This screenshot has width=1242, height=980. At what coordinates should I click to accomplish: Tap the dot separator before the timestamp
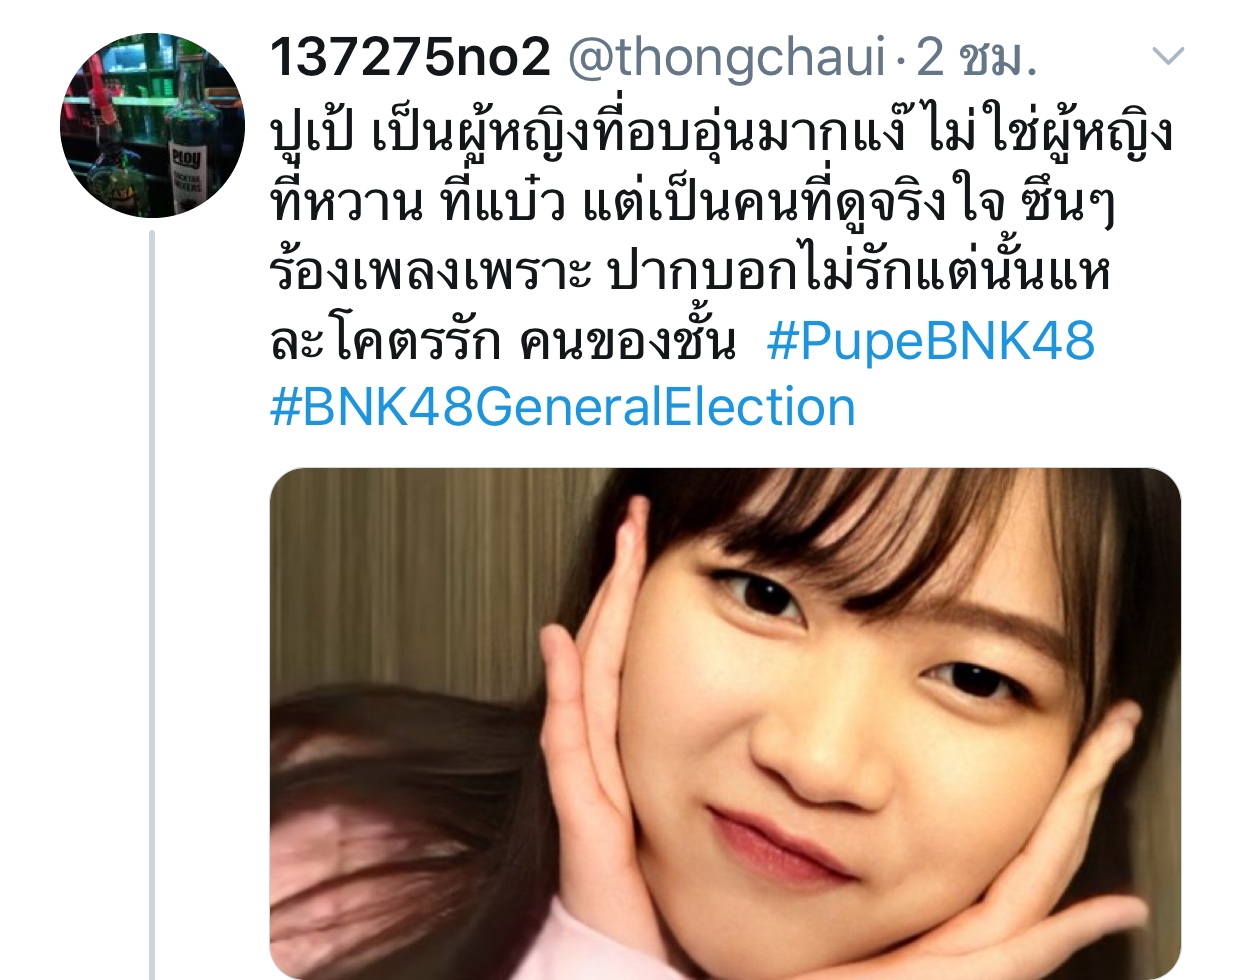pyautogui.click(x=901, y=62)
